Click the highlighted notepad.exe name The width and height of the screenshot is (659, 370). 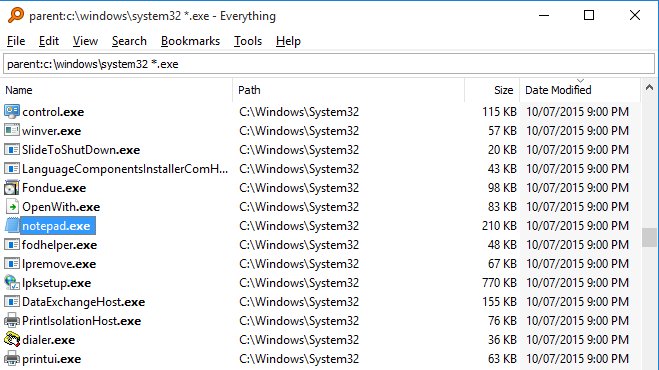pyautogui.click(x=58, y=226)
